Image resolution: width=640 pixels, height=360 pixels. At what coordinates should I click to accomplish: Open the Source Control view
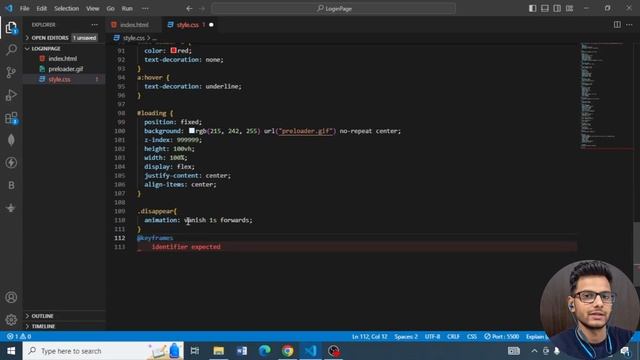click(x=11, y=73)
